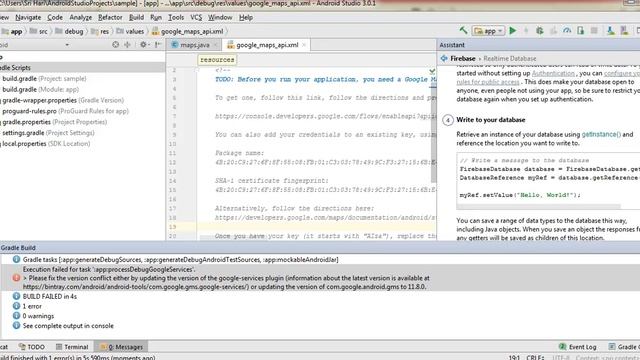Close the google_maps_api.xml tab

point(304,45)
